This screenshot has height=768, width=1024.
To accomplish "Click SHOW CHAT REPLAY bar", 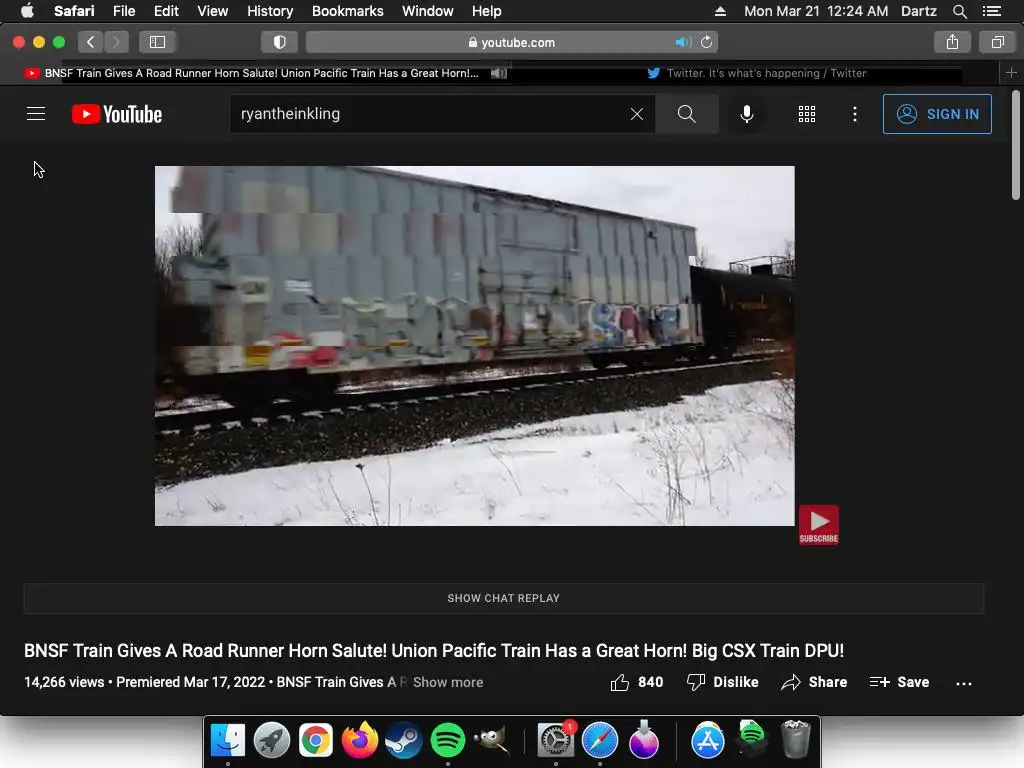I will point(504,598).
